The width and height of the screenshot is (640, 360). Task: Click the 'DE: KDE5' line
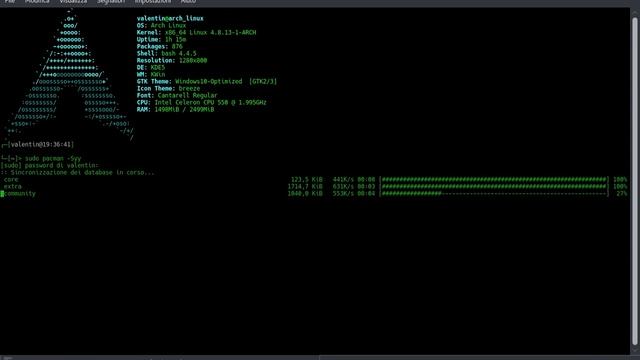point(151,67)
